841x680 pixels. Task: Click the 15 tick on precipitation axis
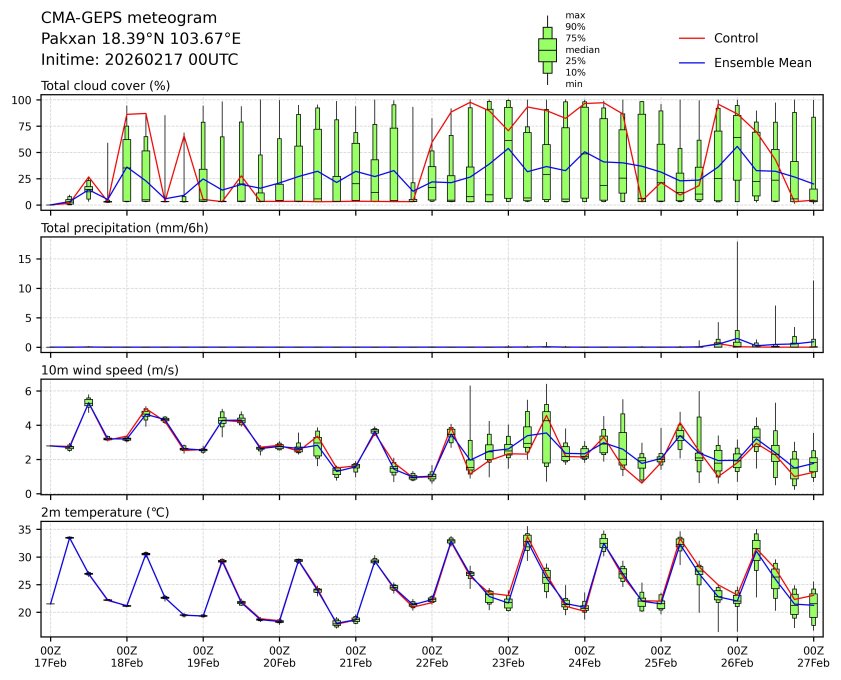[29, 259]
